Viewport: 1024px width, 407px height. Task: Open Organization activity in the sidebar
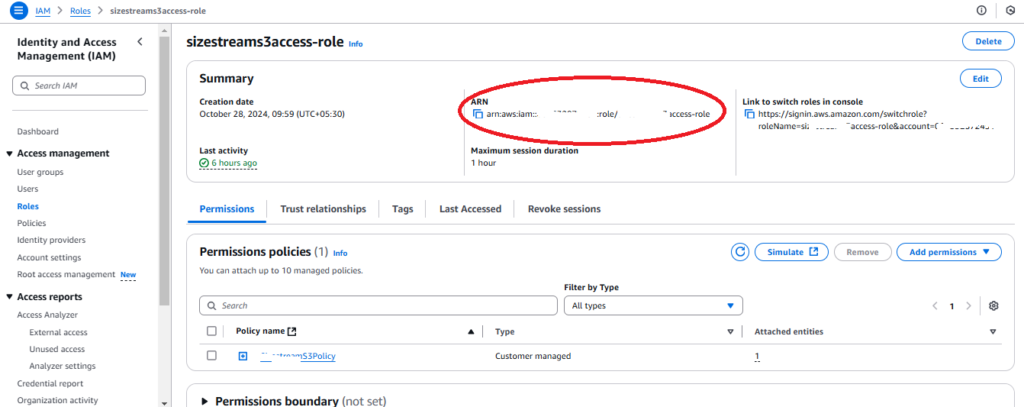click(57, 400)
